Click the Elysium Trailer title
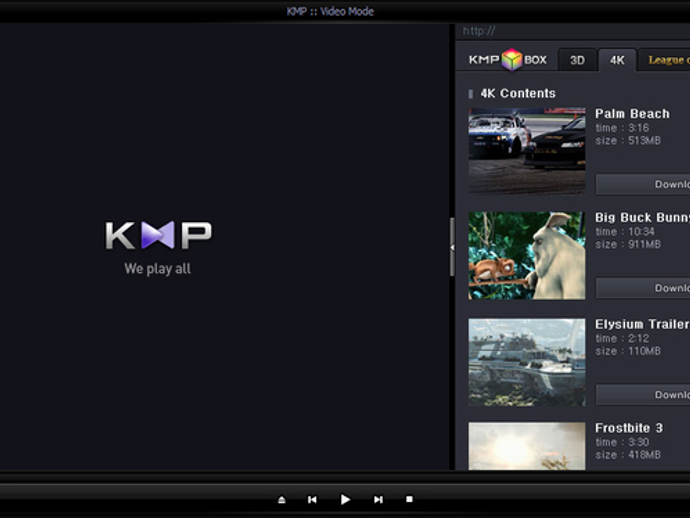This screenshot has width=690, height=518. point(642,324)
